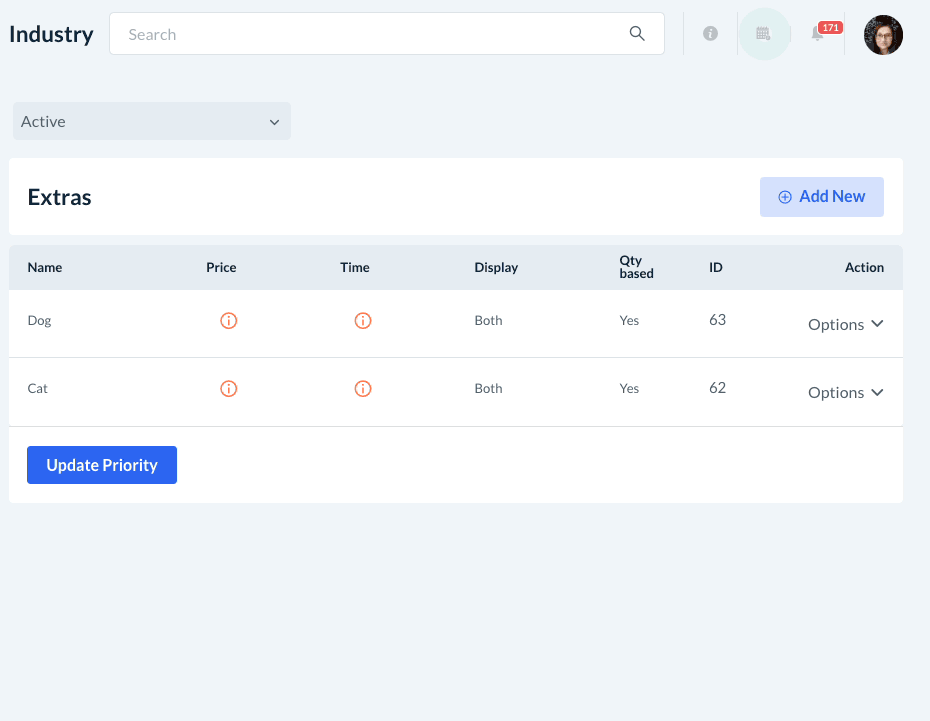Viewport: 930px width, 721px height.
Task: Click the Industry page title
Action: 51,34
